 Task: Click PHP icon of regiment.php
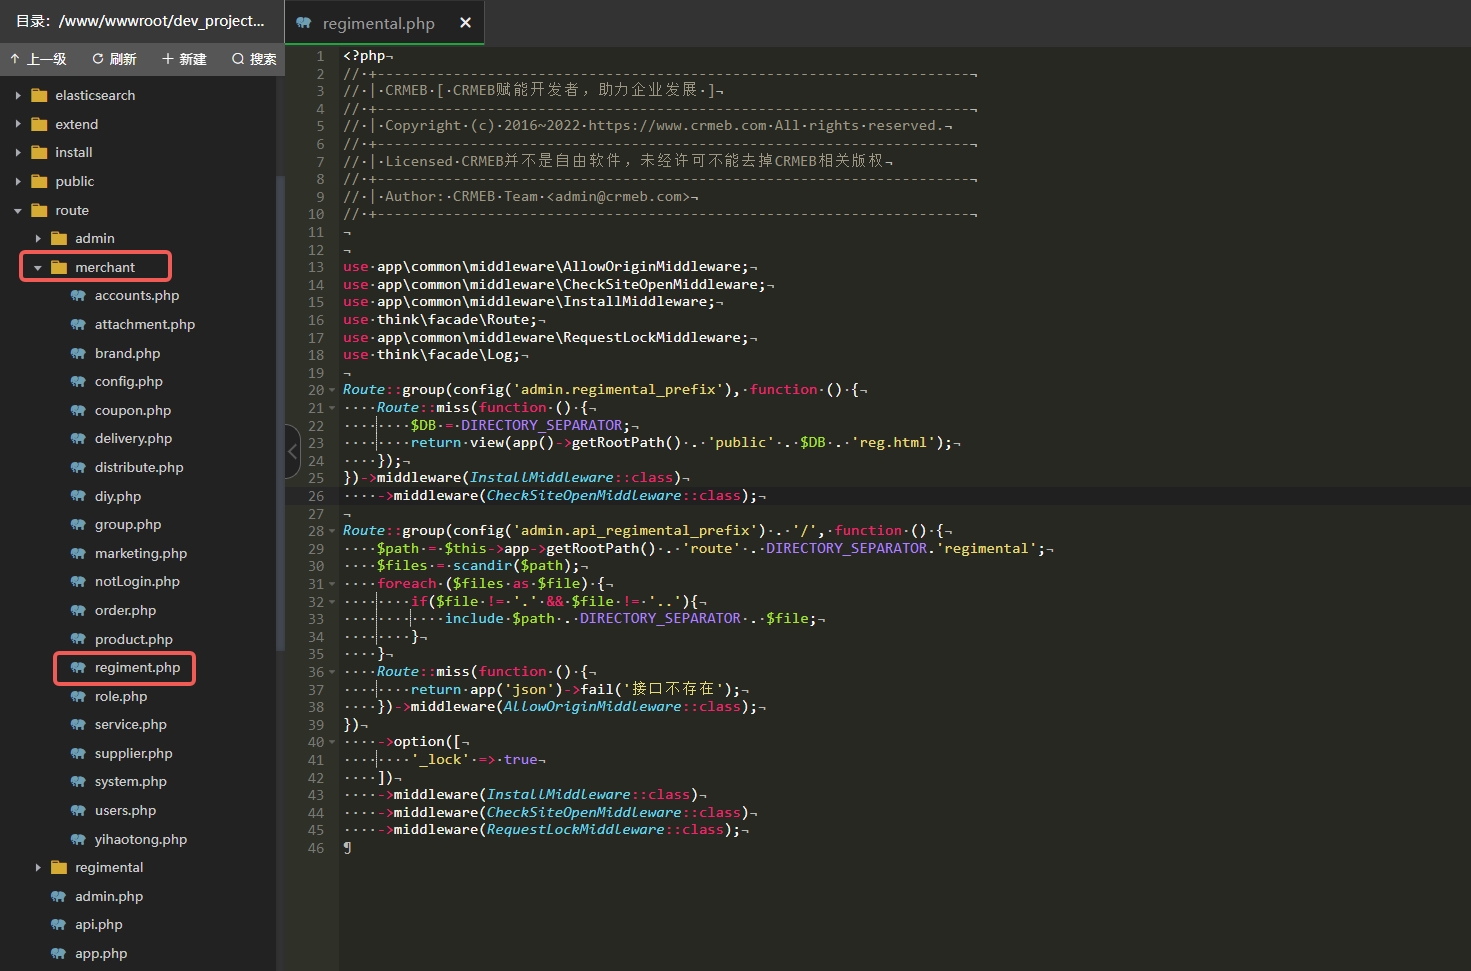point(78,667)
